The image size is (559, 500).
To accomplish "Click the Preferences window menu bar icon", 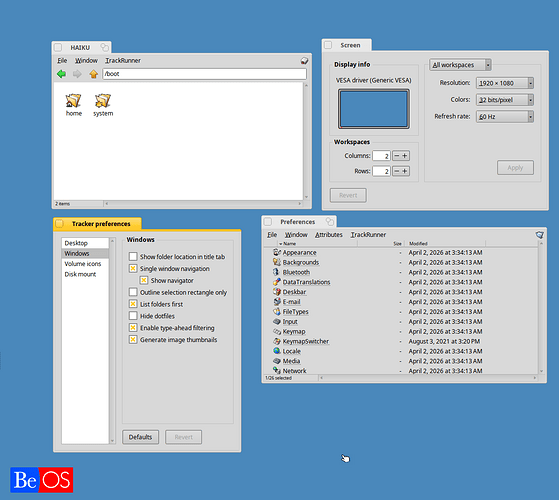I will (x=539, y=234).
